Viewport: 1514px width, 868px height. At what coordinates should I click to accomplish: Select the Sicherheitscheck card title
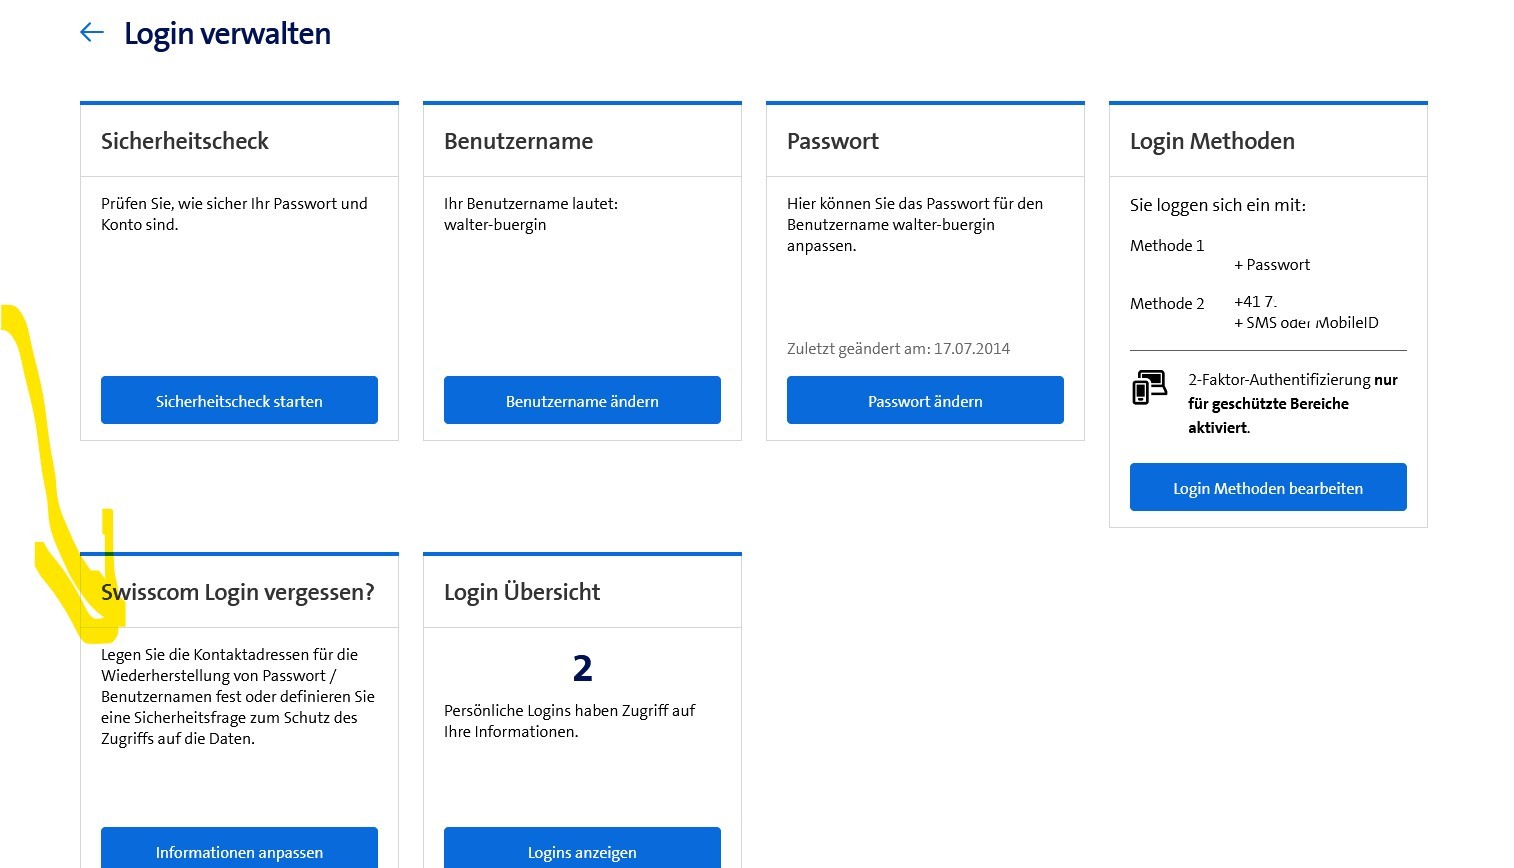click(185, 141)
